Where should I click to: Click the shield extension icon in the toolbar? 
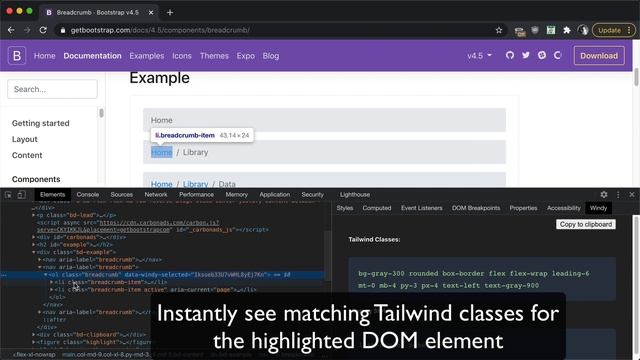[535, 30]
